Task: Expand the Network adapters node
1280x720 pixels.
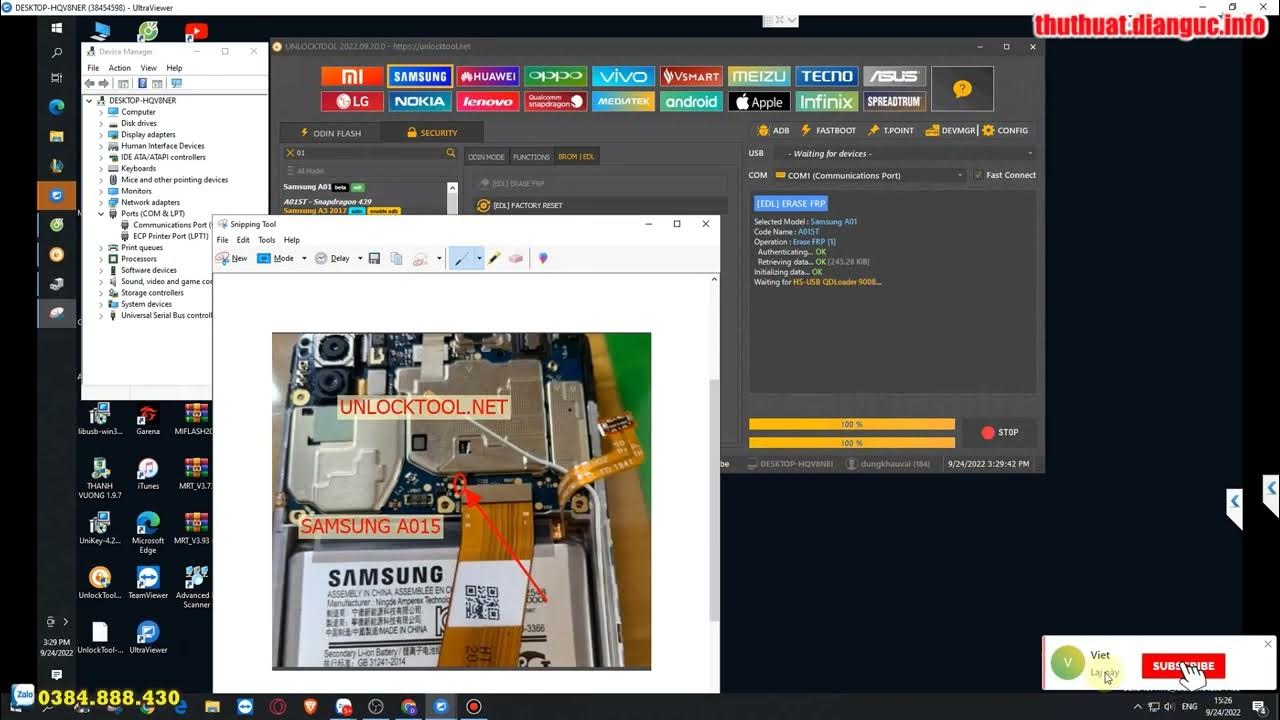Action: click(101, 202)
